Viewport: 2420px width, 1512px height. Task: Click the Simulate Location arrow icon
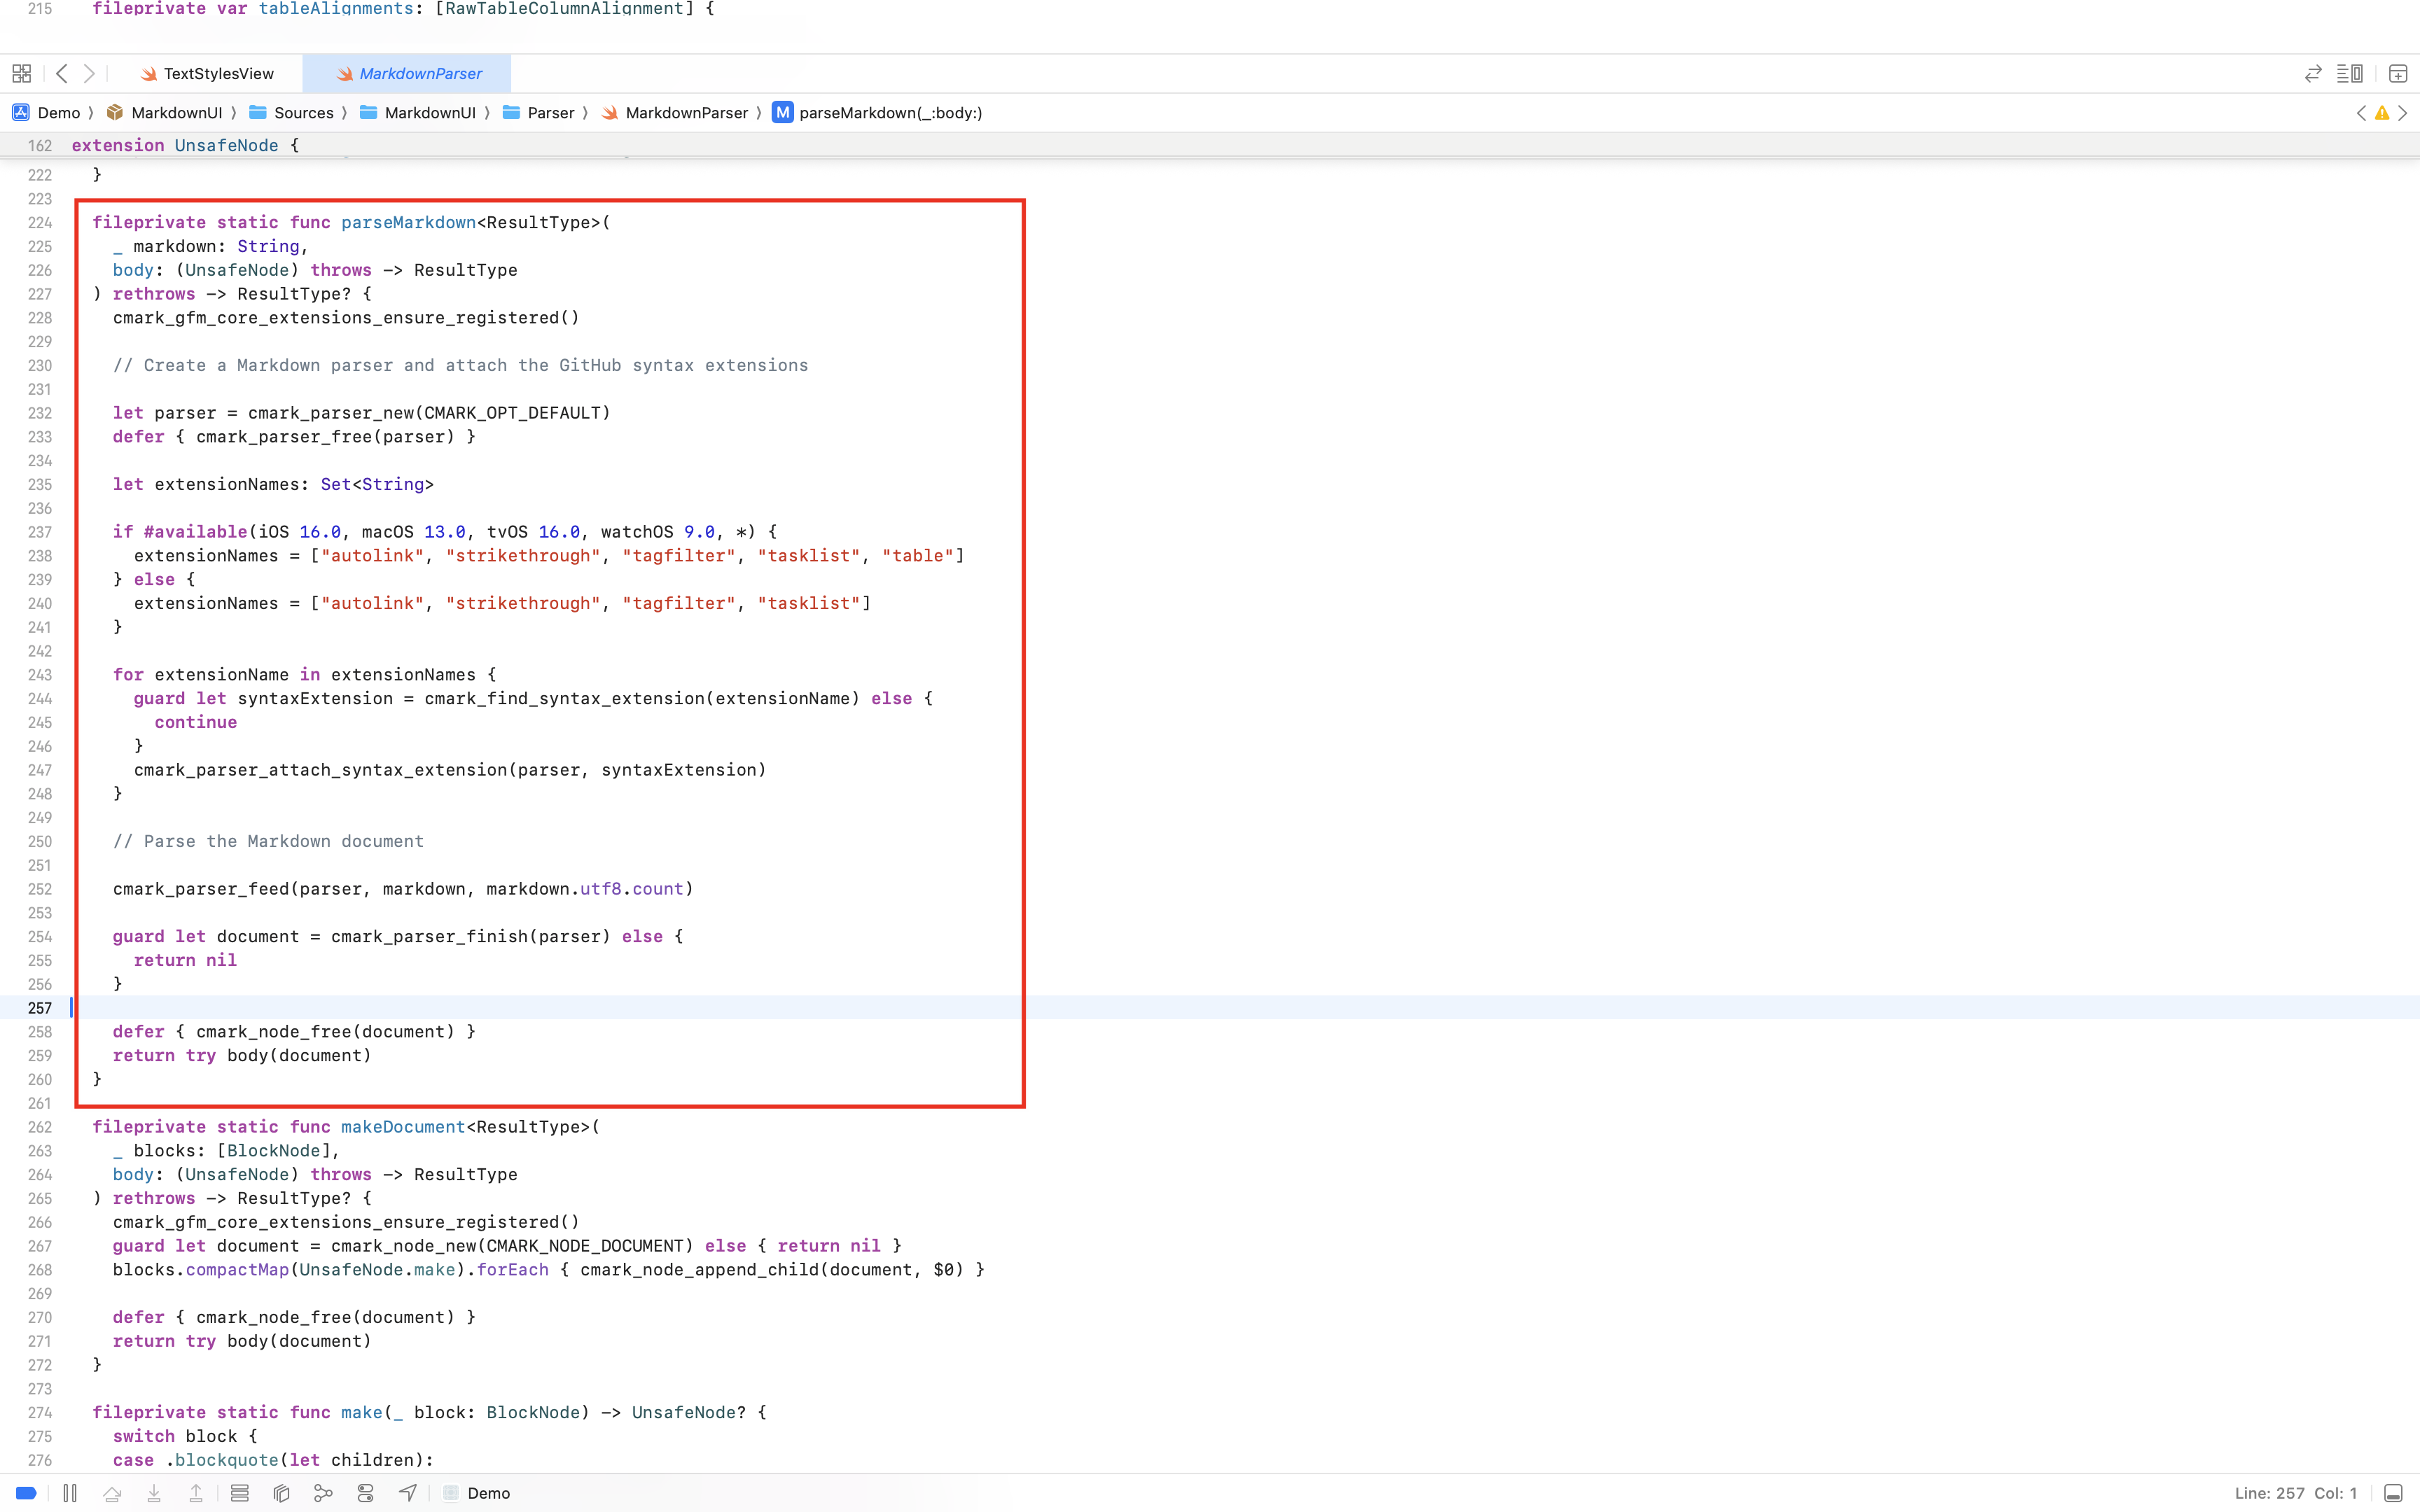pos(407,1493)
